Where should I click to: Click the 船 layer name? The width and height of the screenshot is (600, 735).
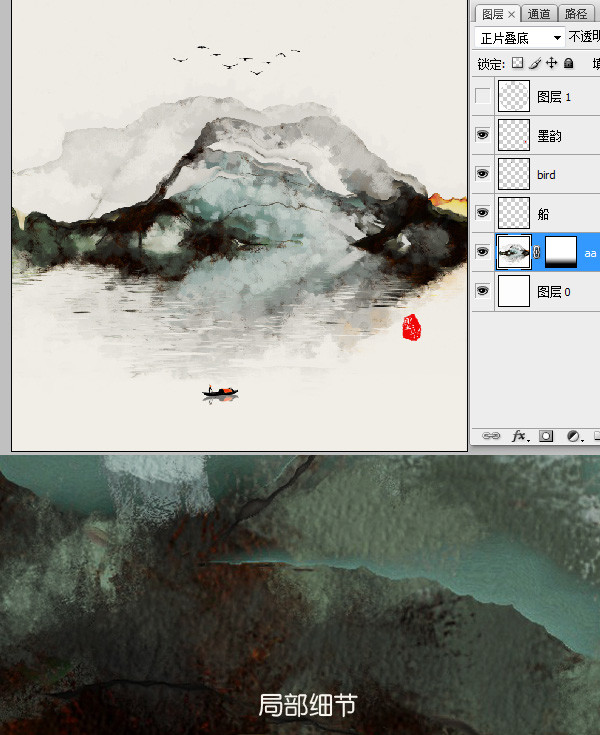tap(543, 214)
